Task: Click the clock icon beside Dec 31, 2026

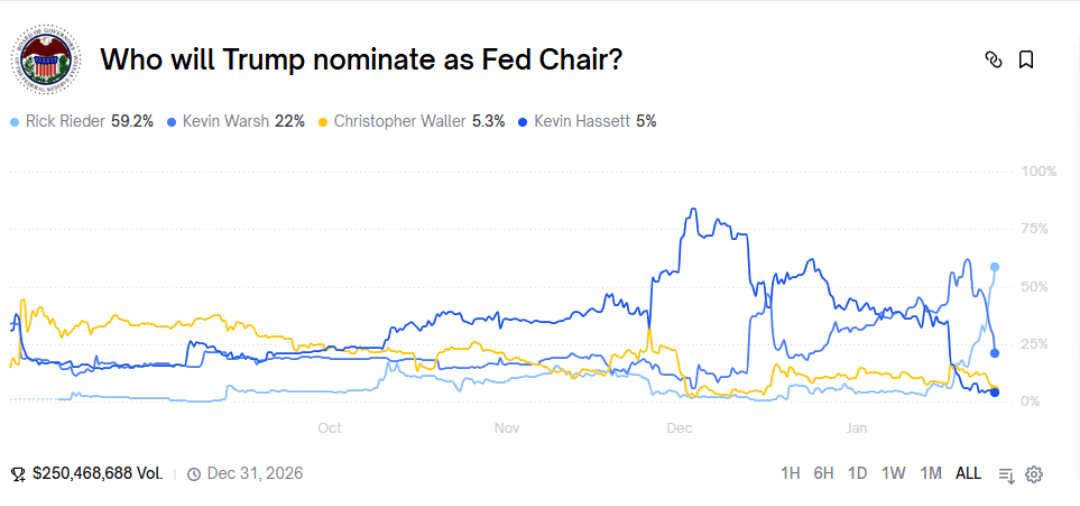Action: click(194, 473)
